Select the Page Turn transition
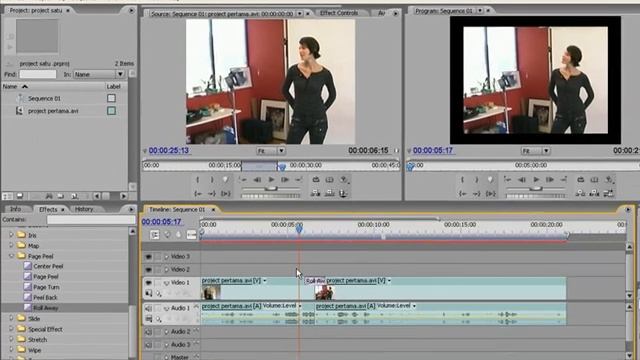Screen dimensions: 640x360 (46, 287)
